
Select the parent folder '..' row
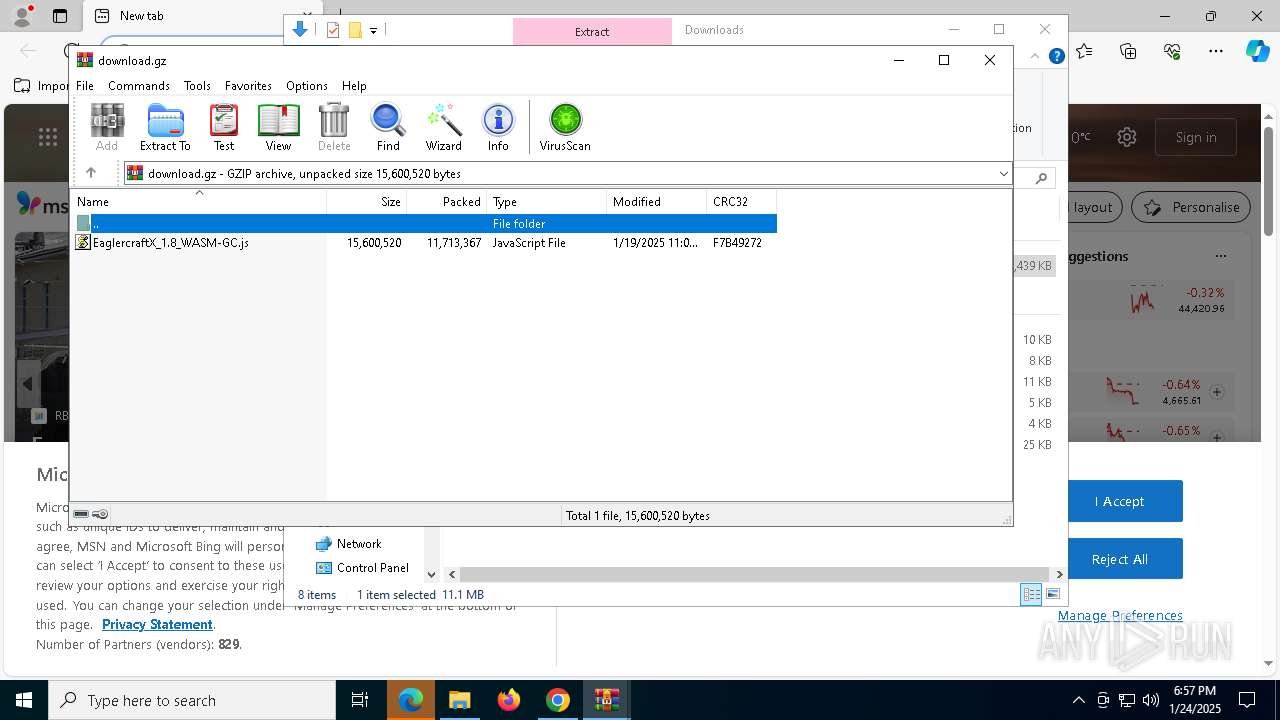pyautogui.click(x=425, y=224)
